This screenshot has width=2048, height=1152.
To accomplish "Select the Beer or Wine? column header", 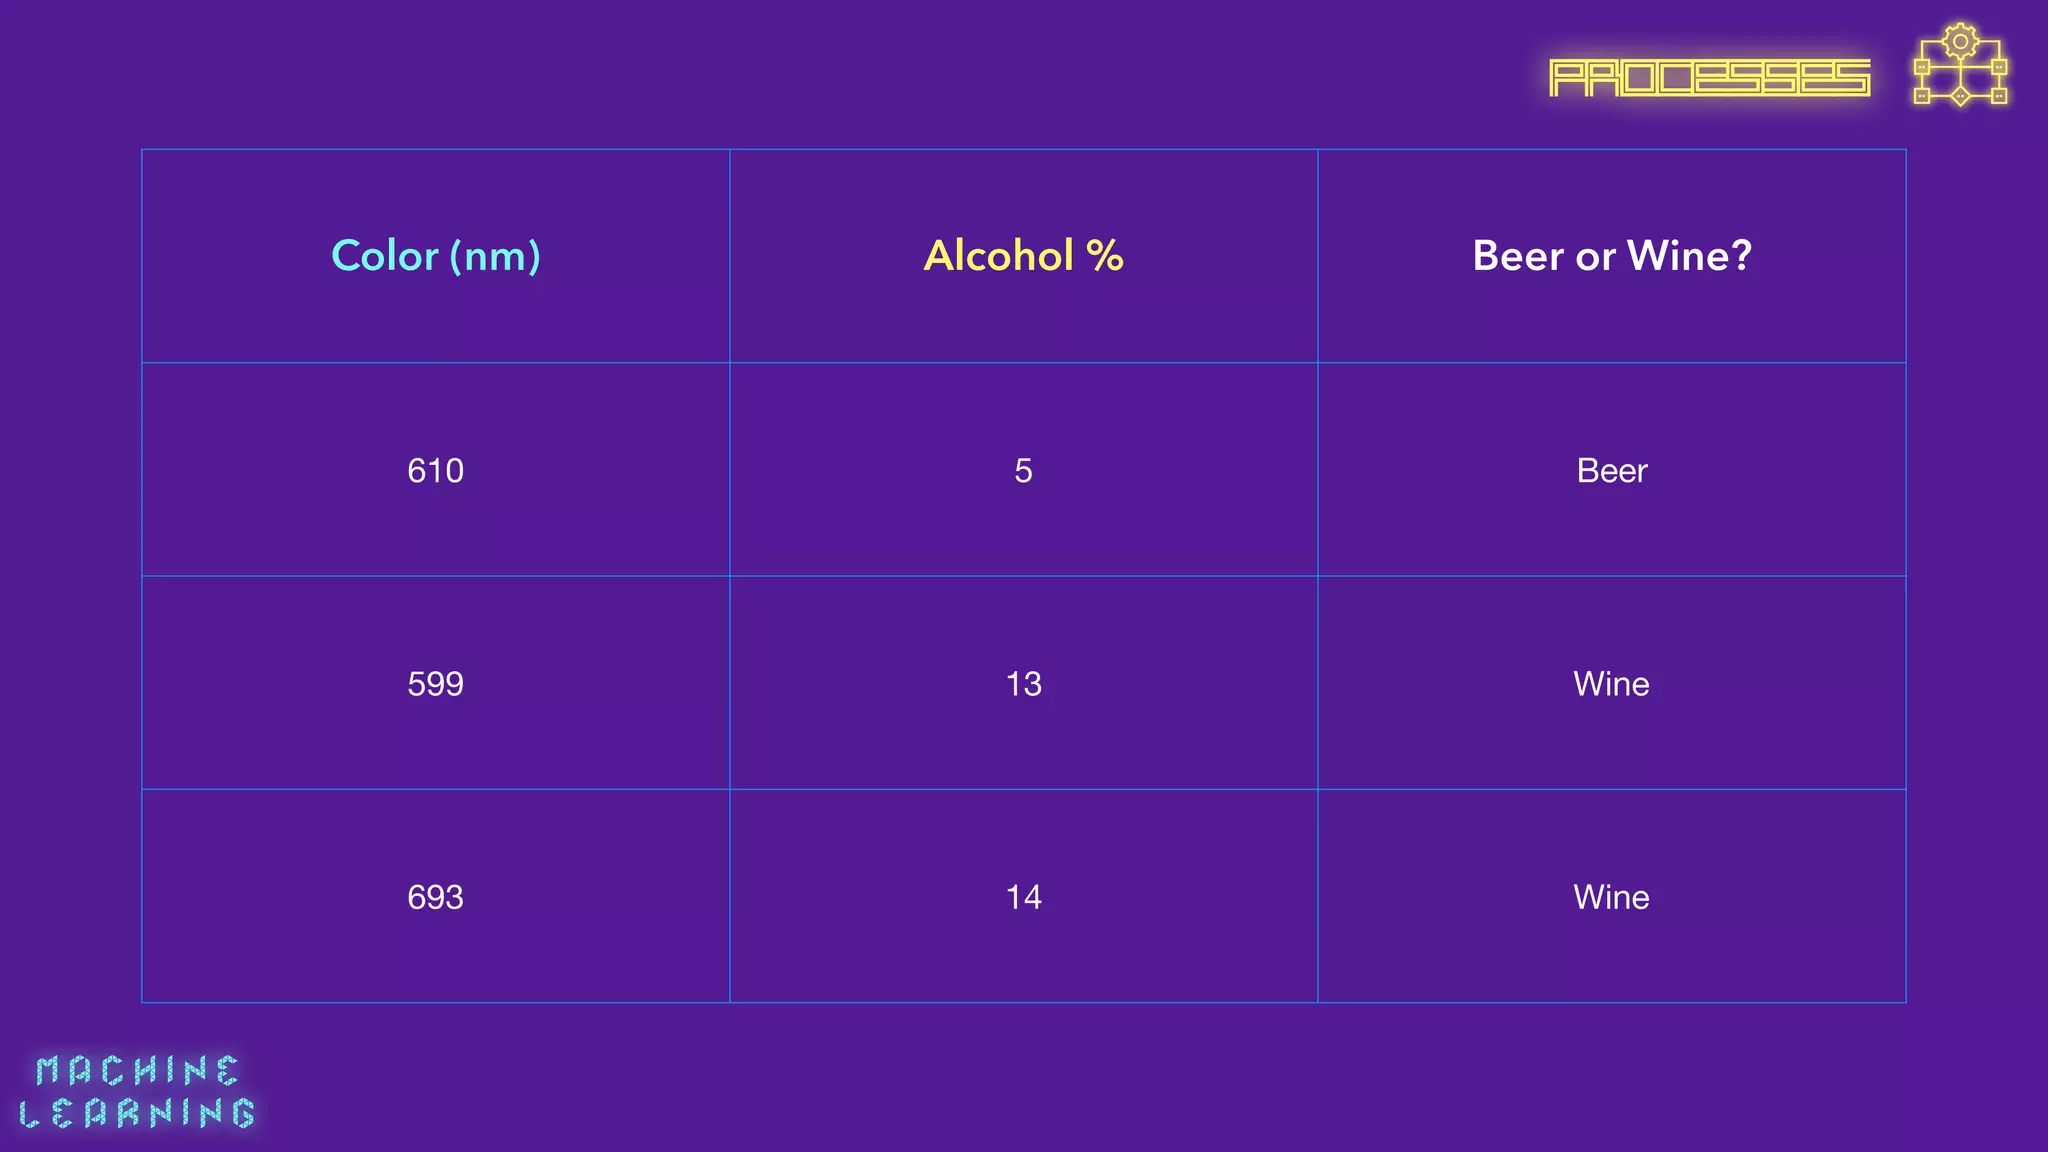I will [x=1612, y=256].
